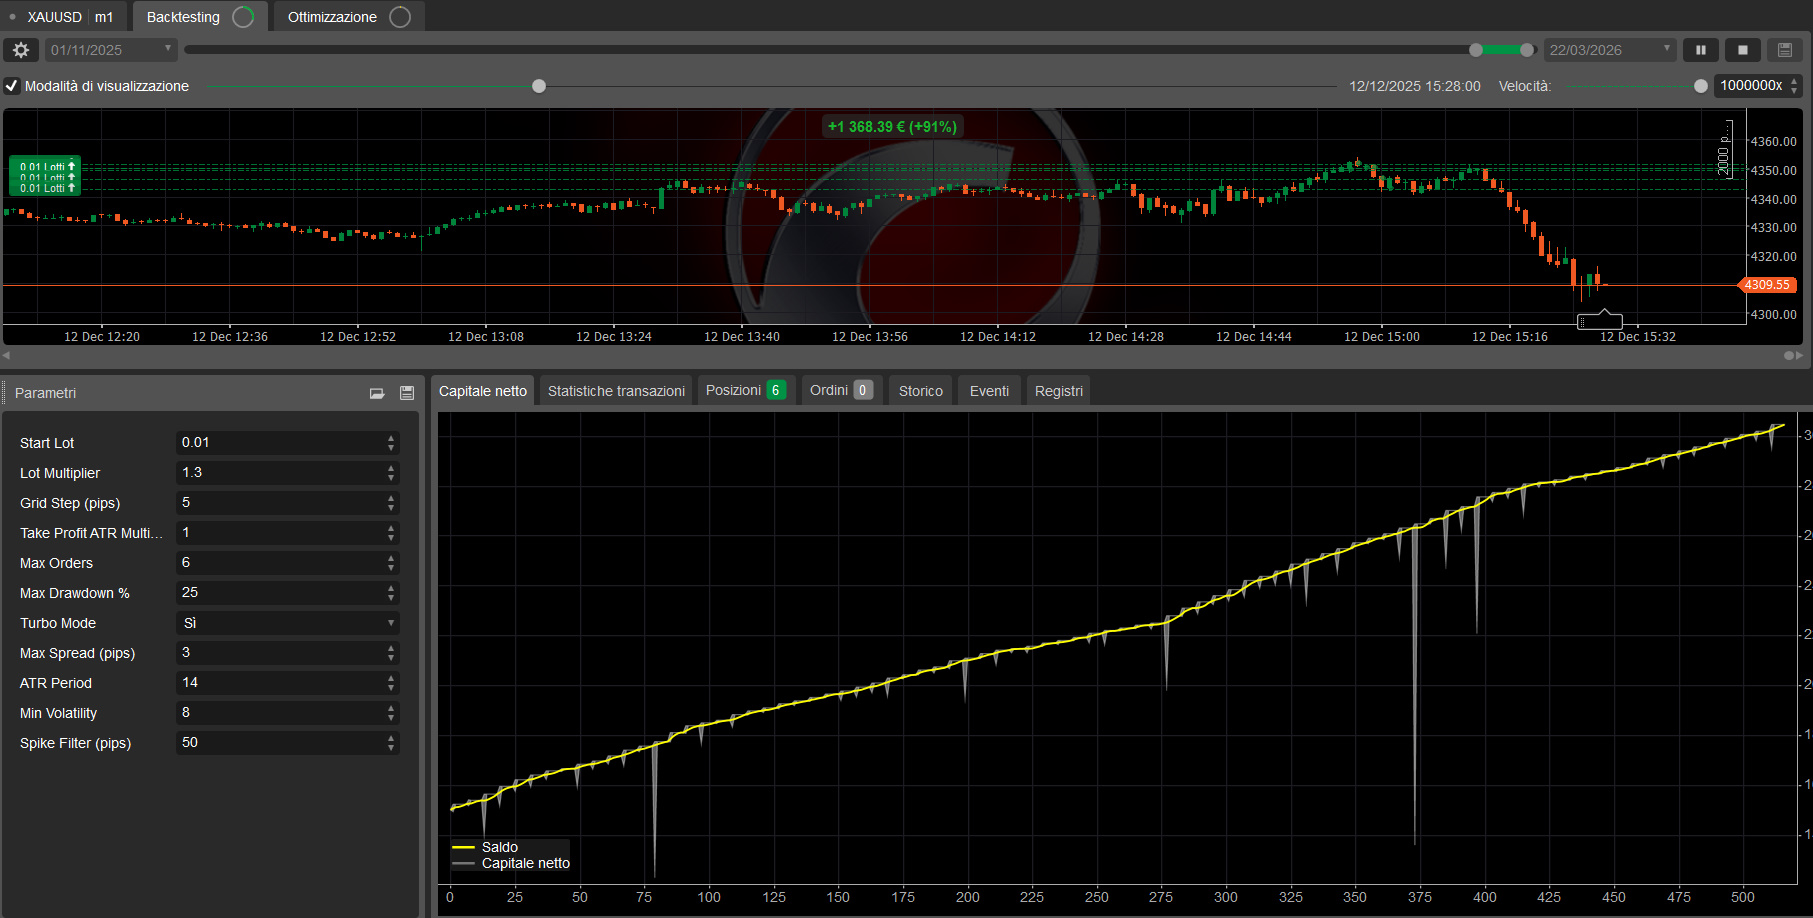Load parameters with the open folder icon
Viewport: 1813px width, 918px height.
click(377, 393)
